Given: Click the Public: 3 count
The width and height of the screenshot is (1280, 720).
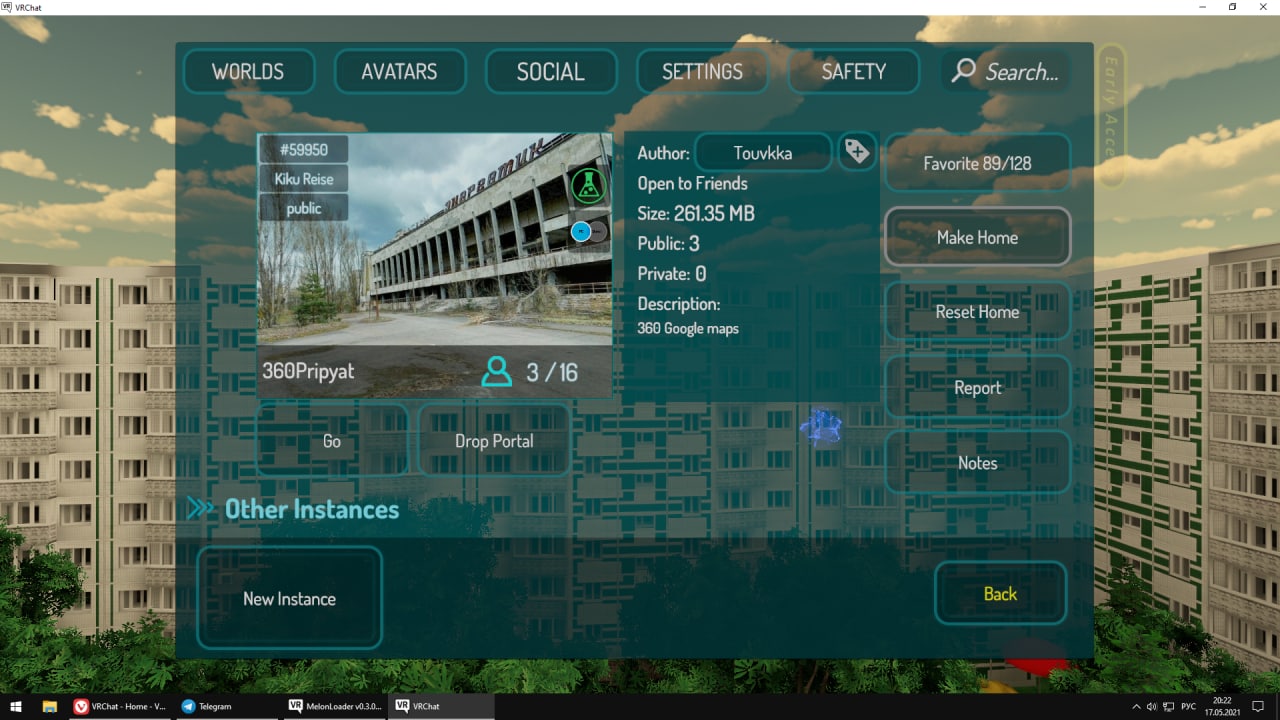Looking at the screenshot, I should click(x=669, y=243).
